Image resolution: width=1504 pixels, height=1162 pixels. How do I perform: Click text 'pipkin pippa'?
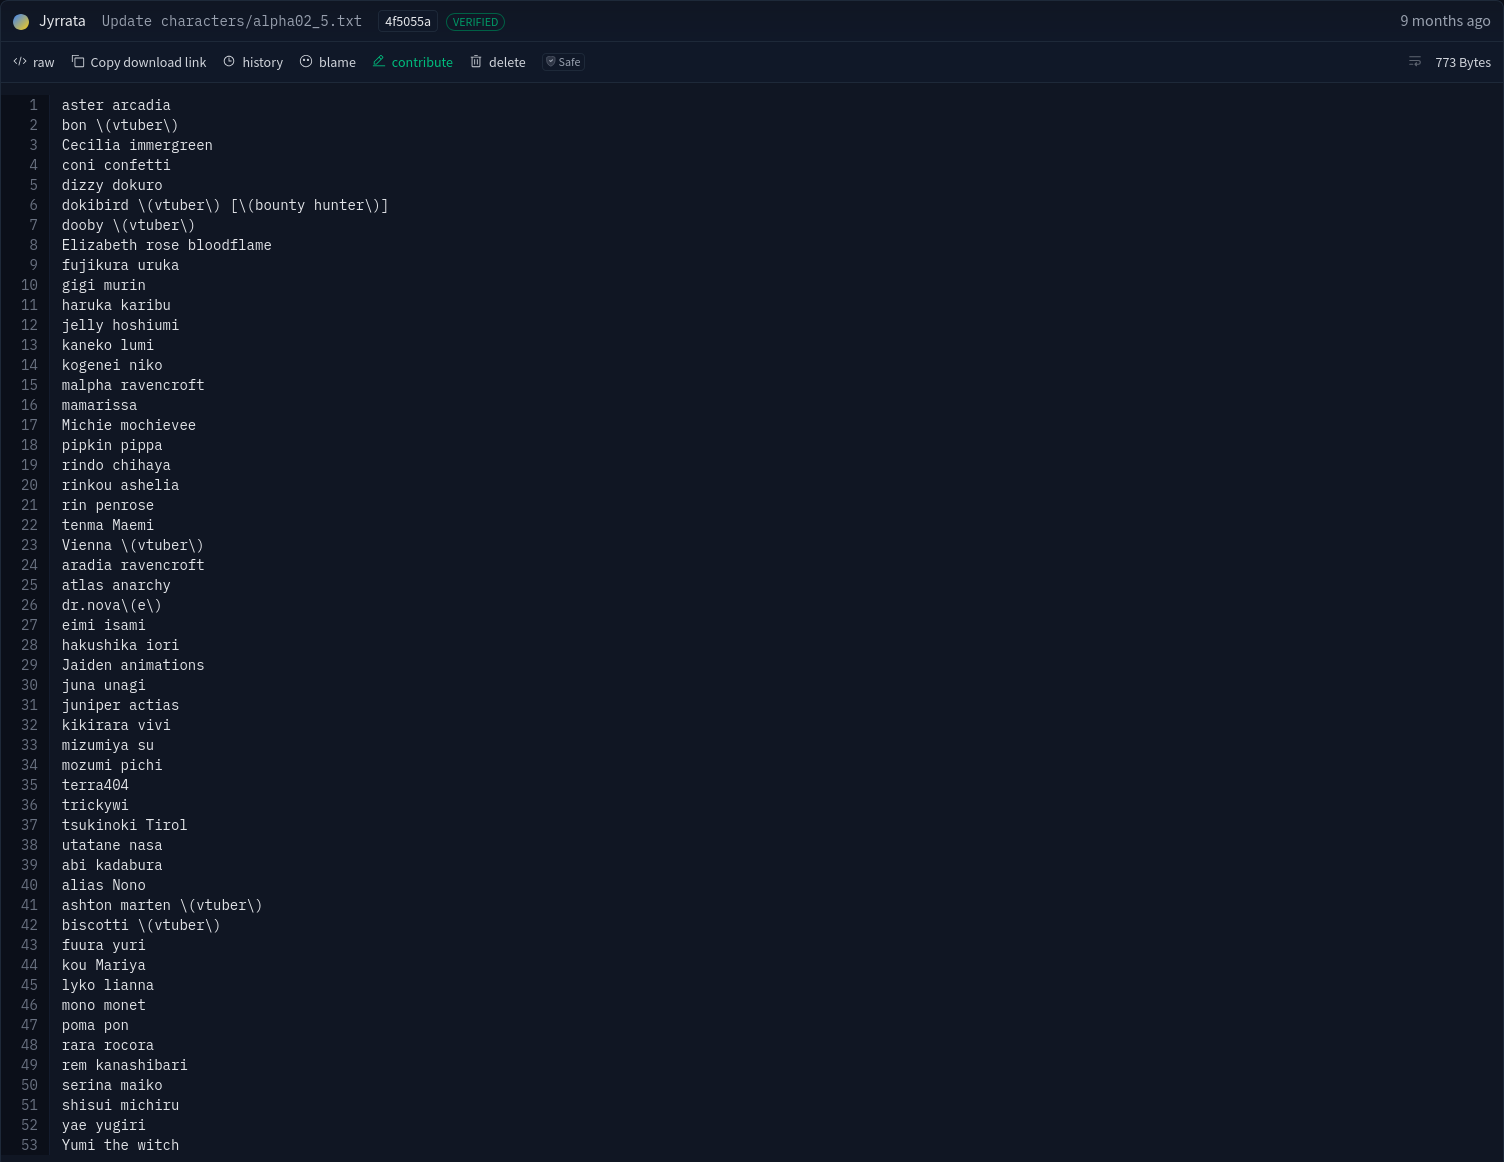click(x=112, y=445)
